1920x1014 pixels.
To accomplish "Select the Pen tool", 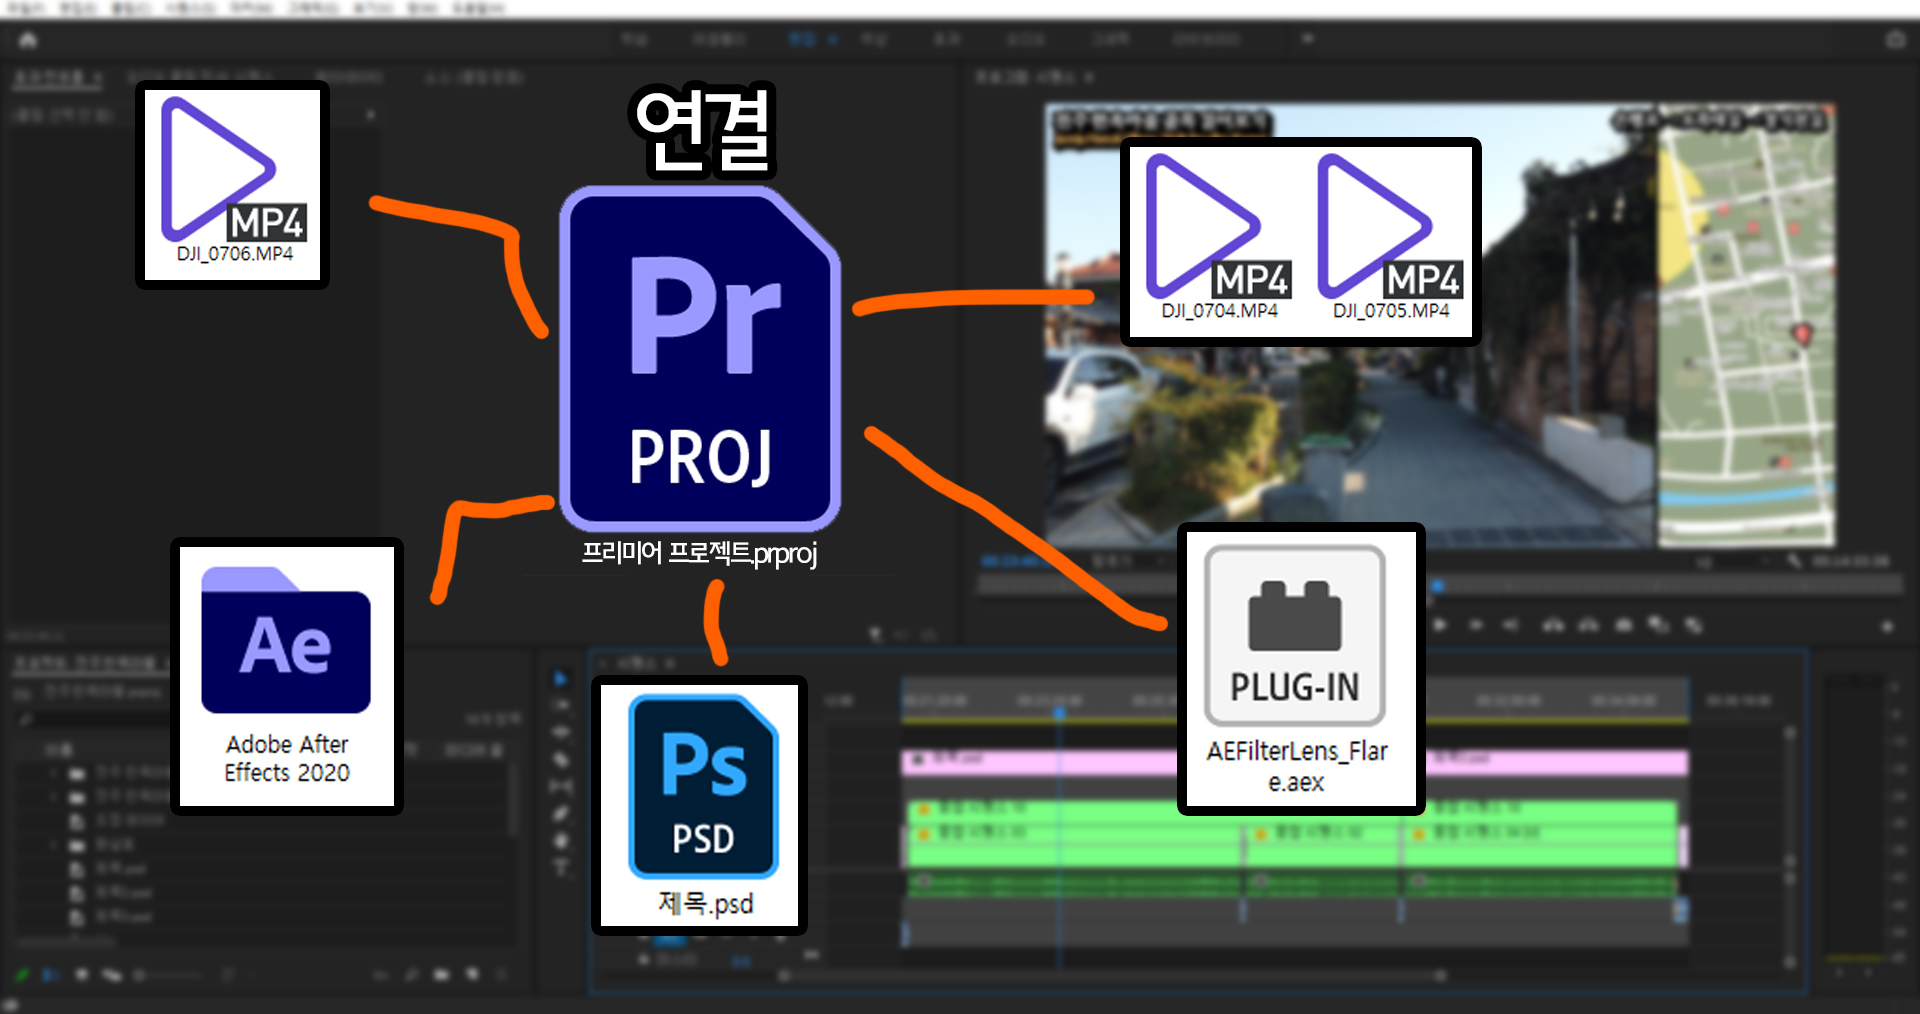I will pos(560,814).
